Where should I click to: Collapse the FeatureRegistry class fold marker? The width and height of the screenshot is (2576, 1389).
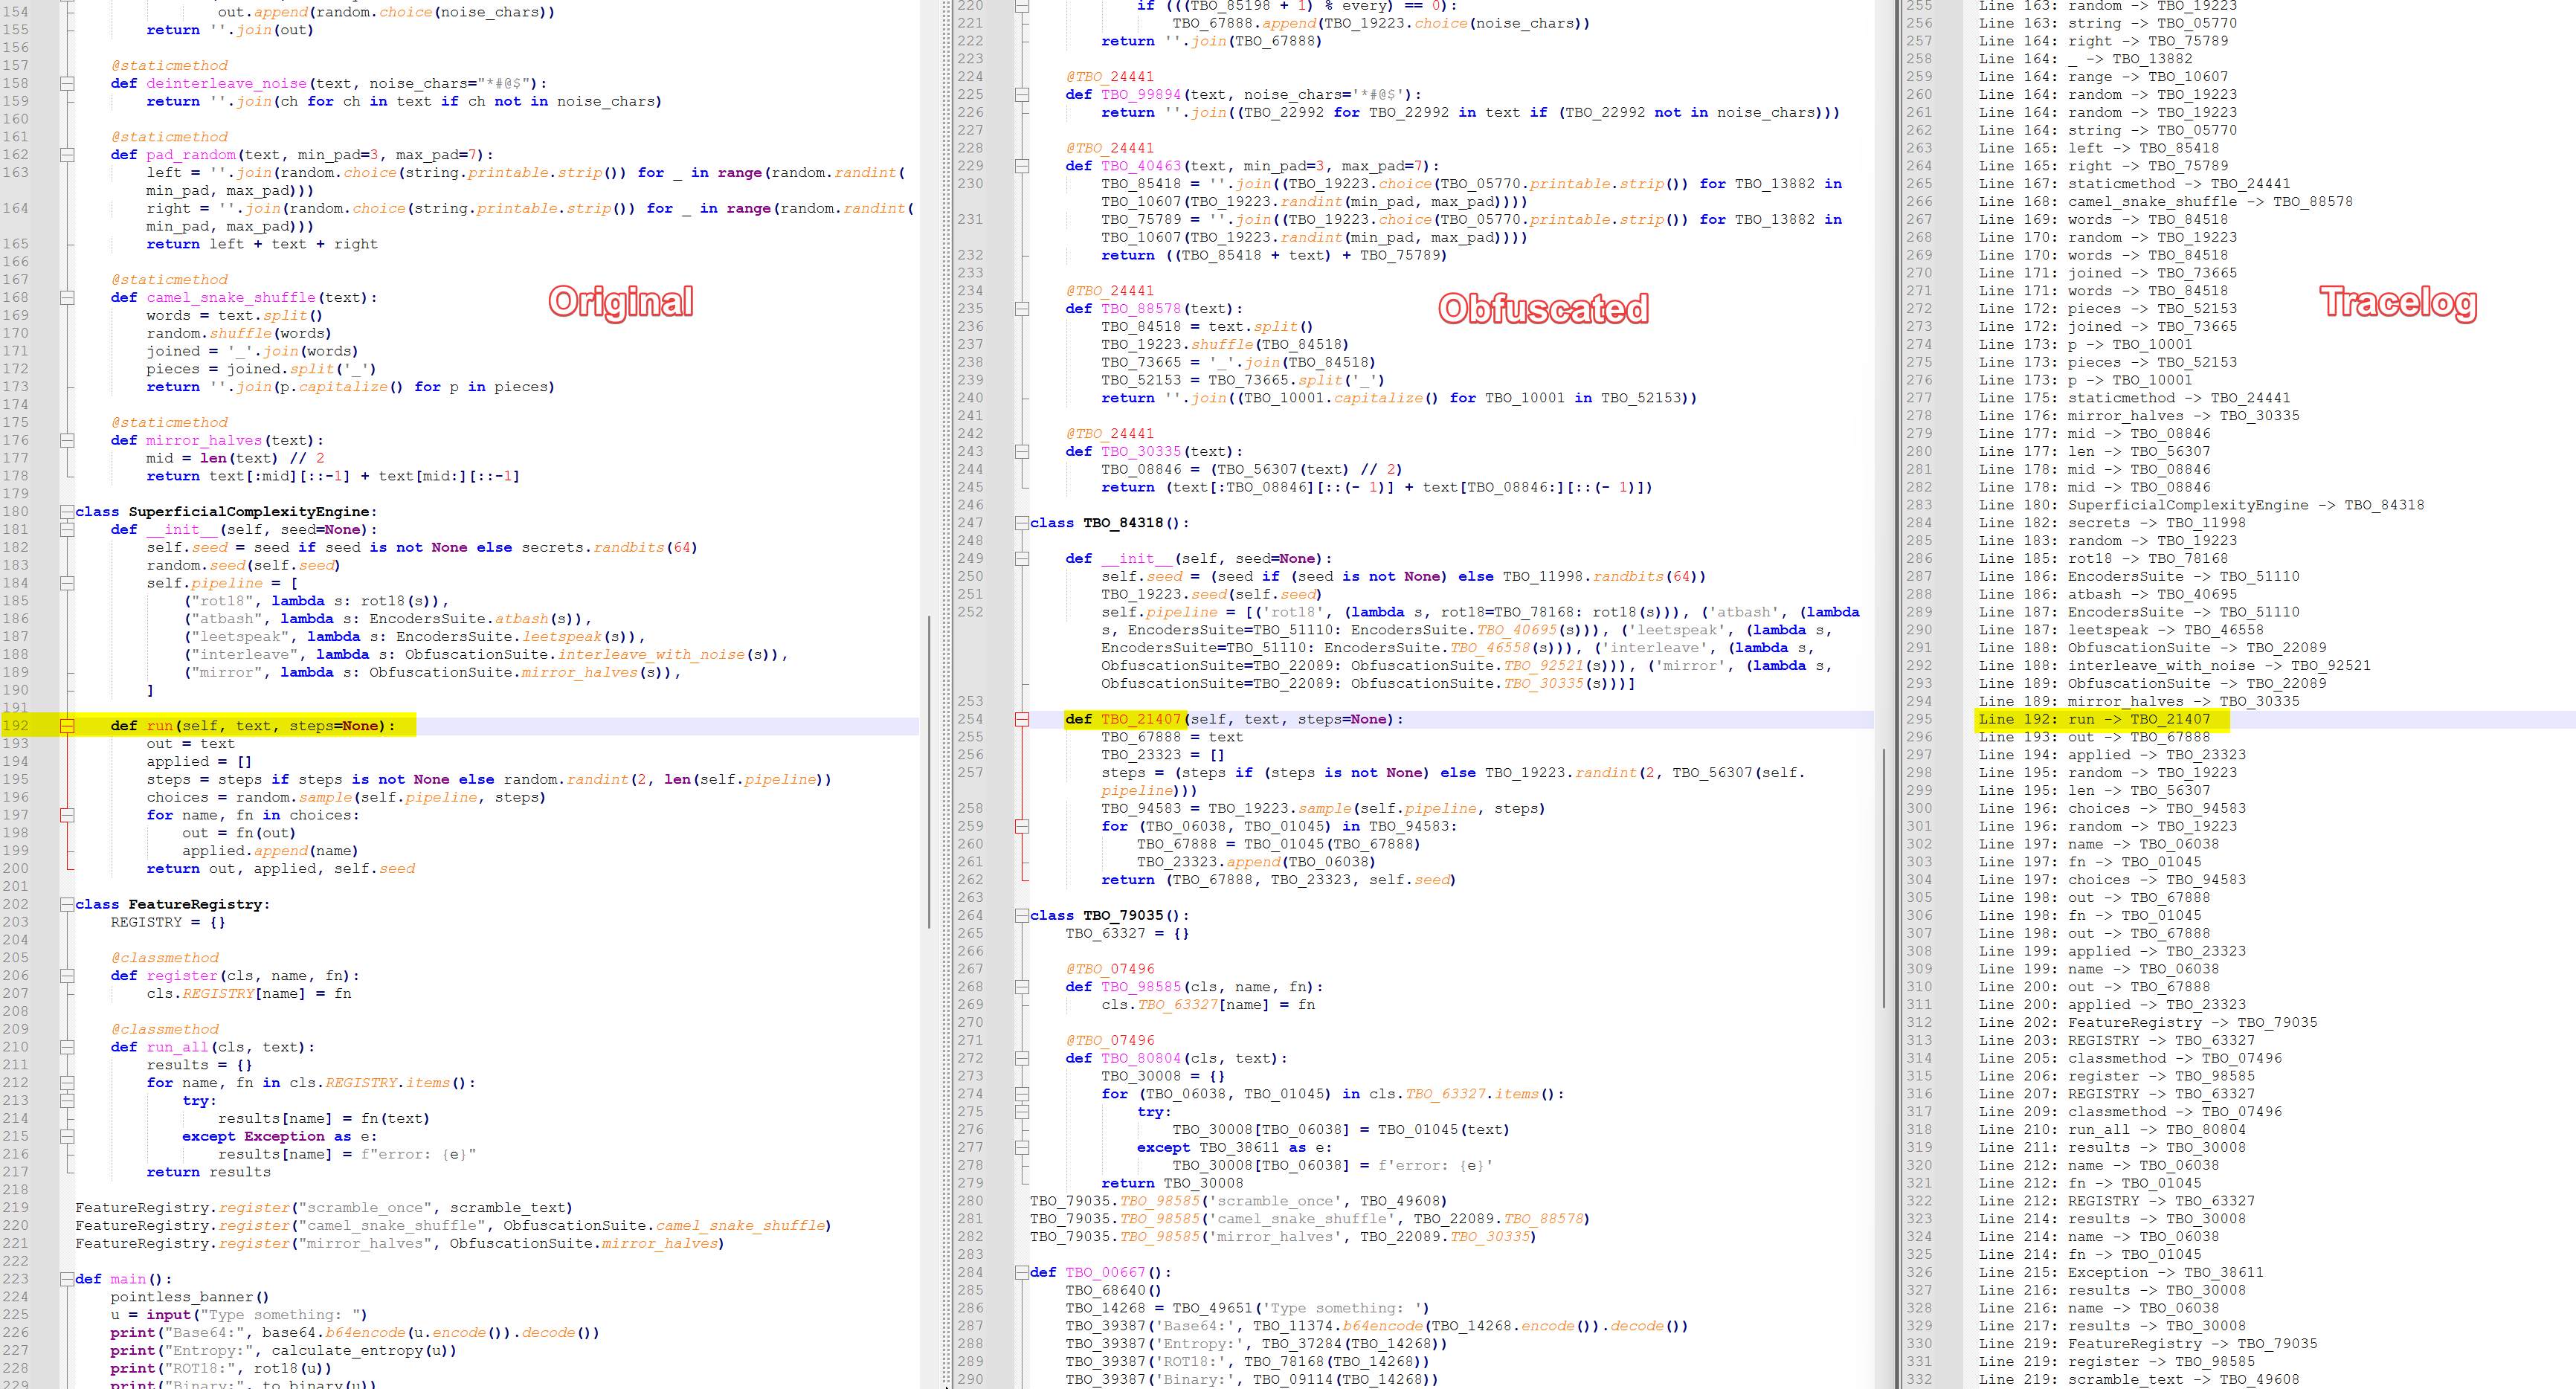(67, 904)
